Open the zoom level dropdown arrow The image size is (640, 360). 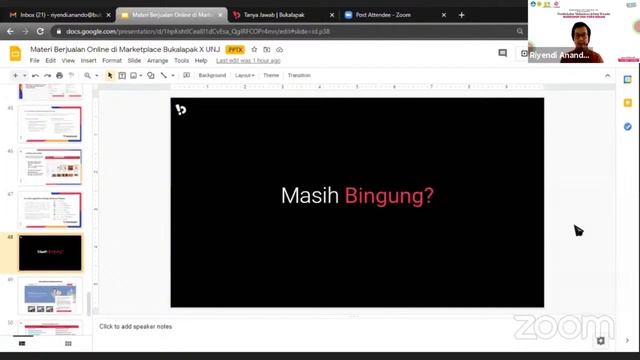[x=97, y=76]
